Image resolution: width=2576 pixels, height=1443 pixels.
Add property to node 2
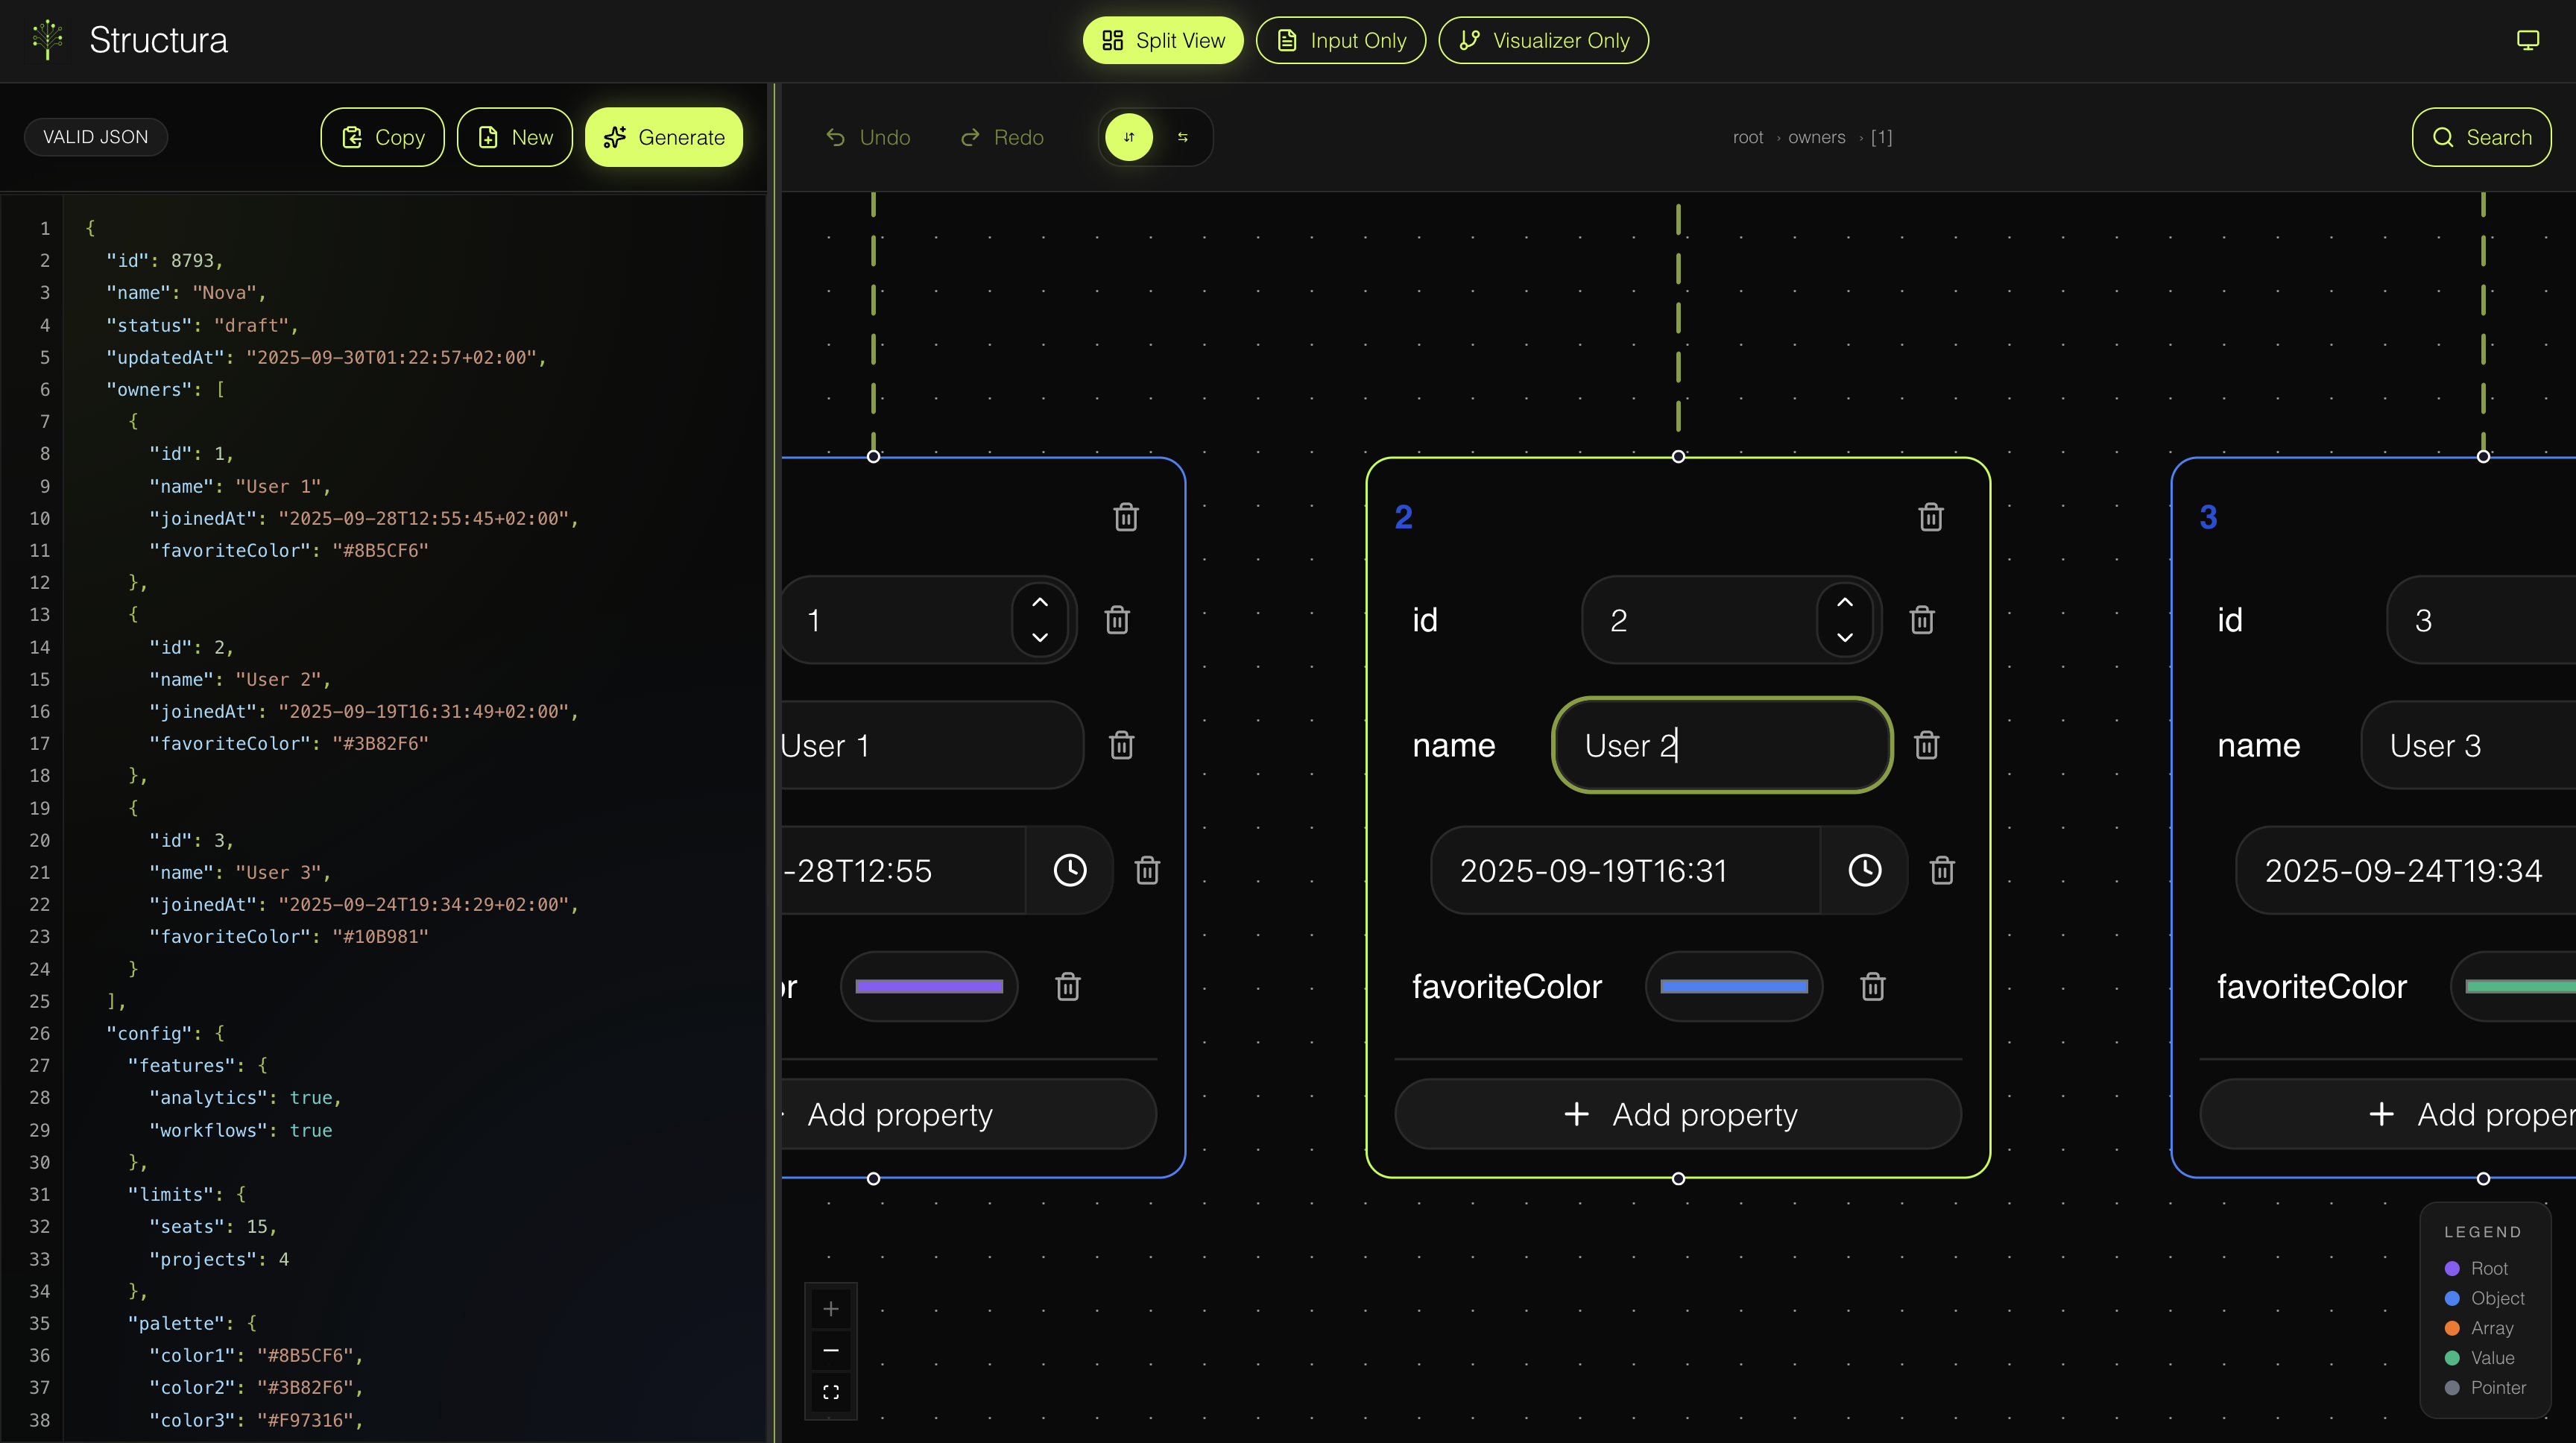(x=1678, y=1114)
